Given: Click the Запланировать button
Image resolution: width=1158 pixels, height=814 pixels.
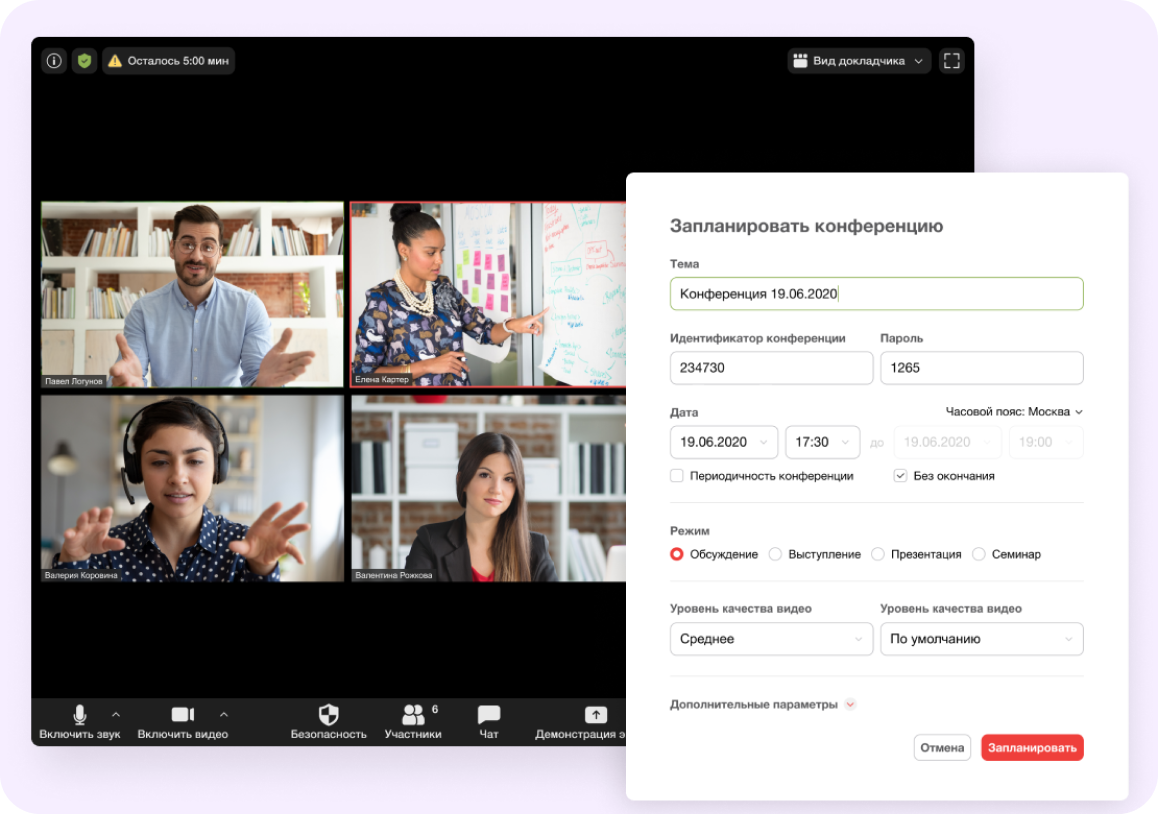Looking at the screenshot, I should [1032, 748].
